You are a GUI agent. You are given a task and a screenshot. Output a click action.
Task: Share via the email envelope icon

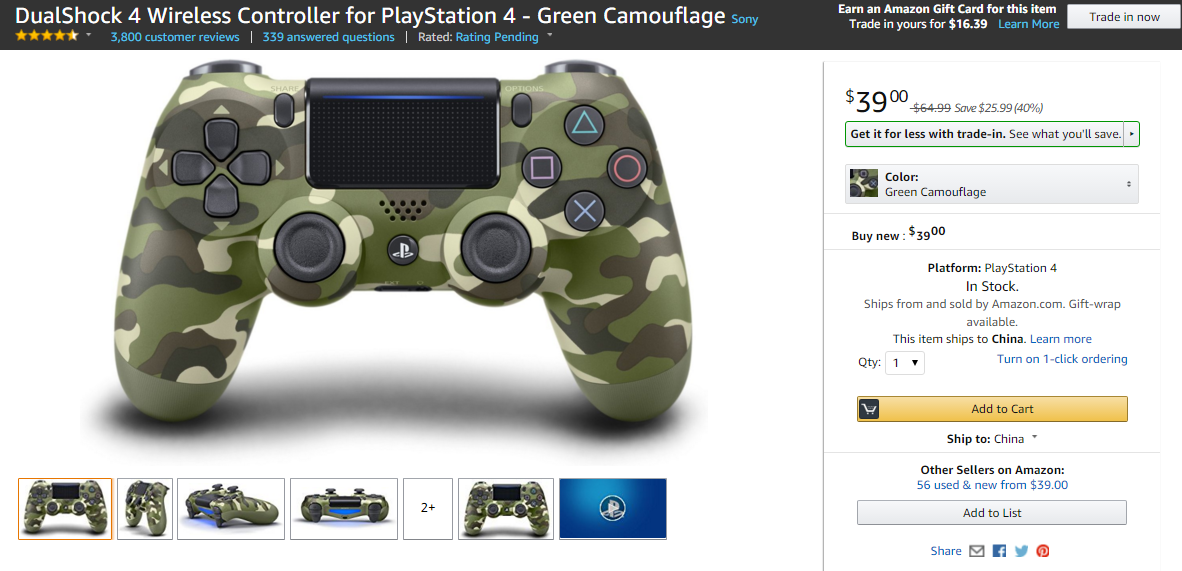pyautogui.click(x=977, y=551)
